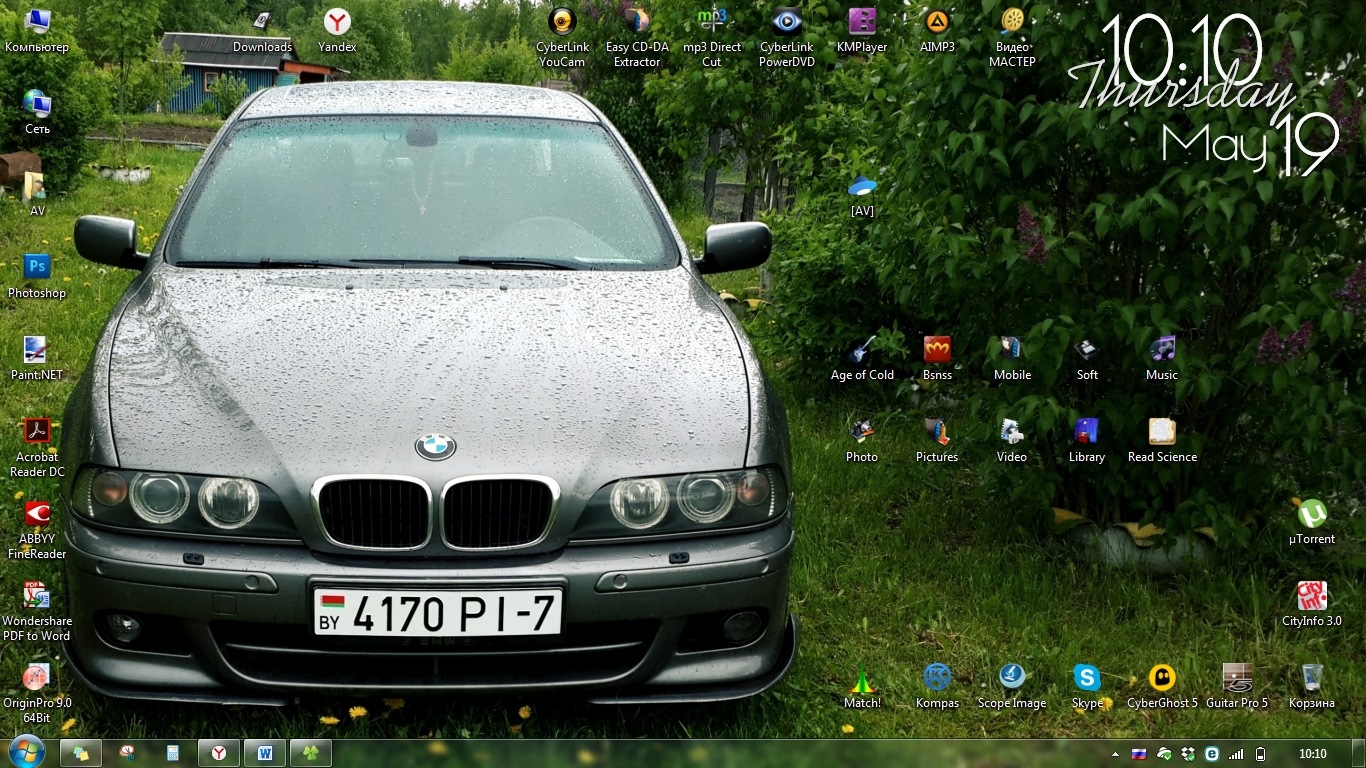1366x768 pixels.
Task: Launch KMPlayer shortcut
Action: tap(862, 30)
